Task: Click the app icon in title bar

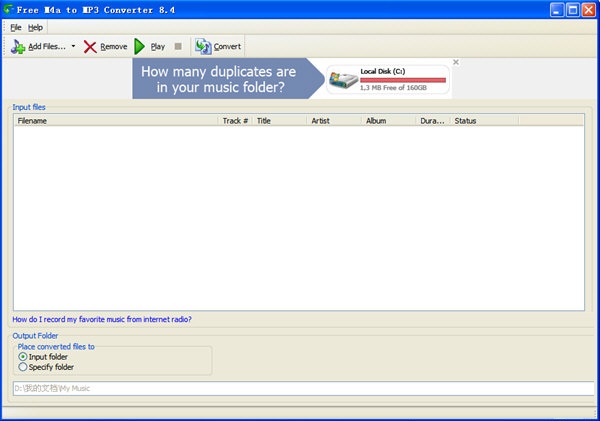Action: click(x=8, y=10)
